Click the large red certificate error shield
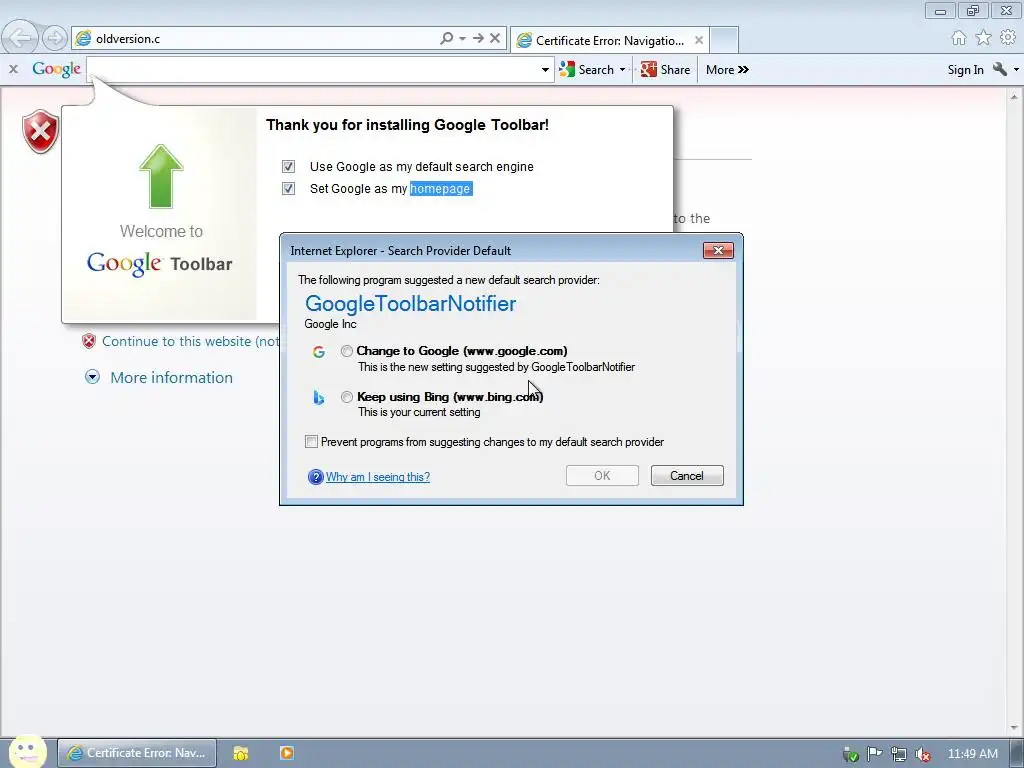 pos(40,132)
